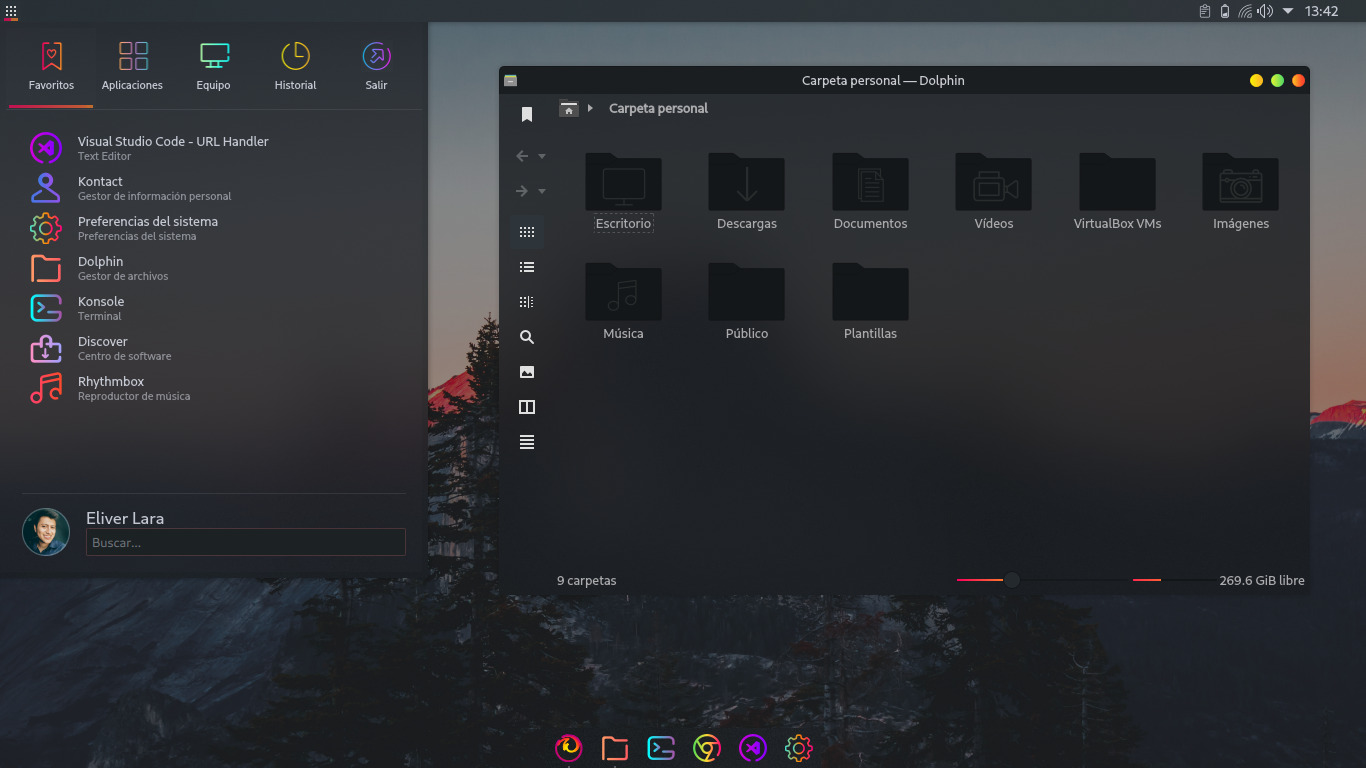The width and height of the screenshot is (1366, 768).
Task: Click the Buscar search field in launcher
Action: (x=245, y=542)
